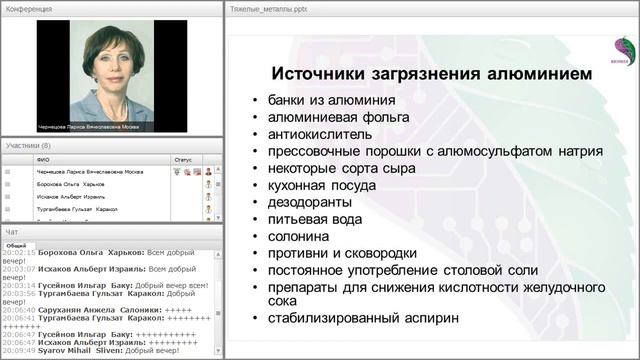
Task: Click the Гусейнов Ильгар 'Добрый вечер всем!' message
Action: 105,285
